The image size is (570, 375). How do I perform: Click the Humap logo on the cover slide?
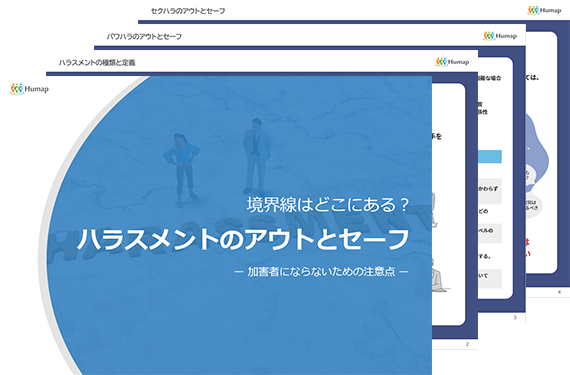(29, 89)
